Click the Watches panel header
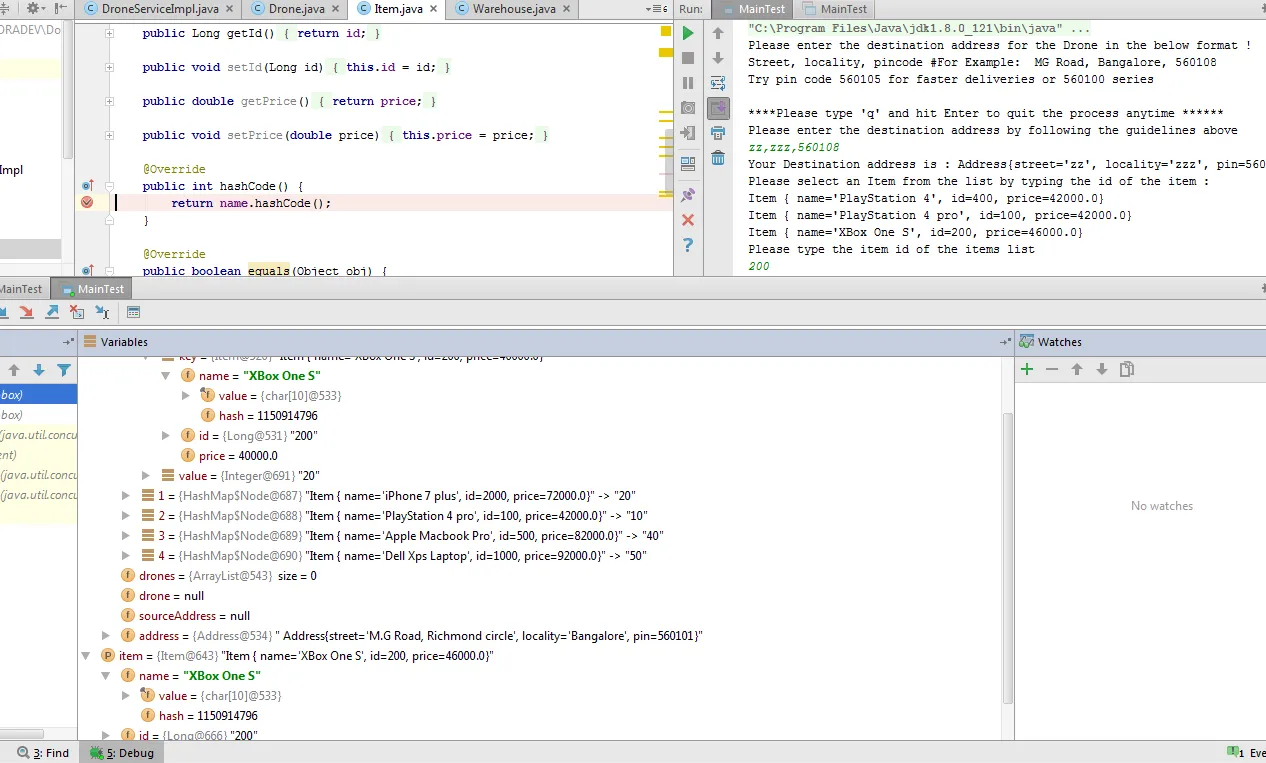 click(x=1140, y=342)
